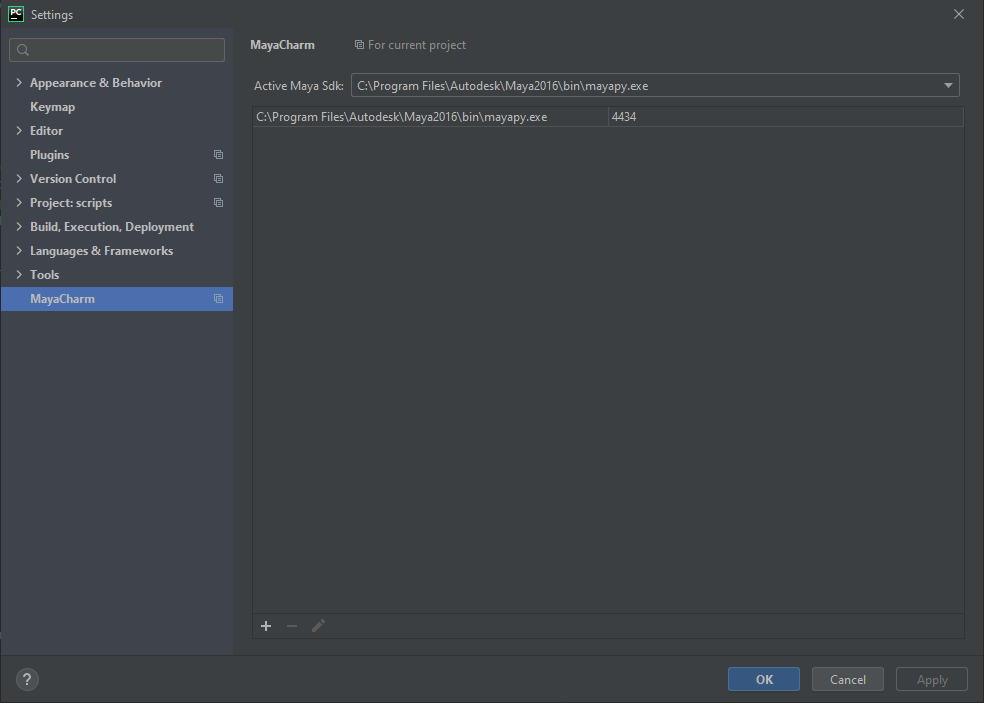Open Active Maya Sdk dropdown arrow

pos(948,85)
